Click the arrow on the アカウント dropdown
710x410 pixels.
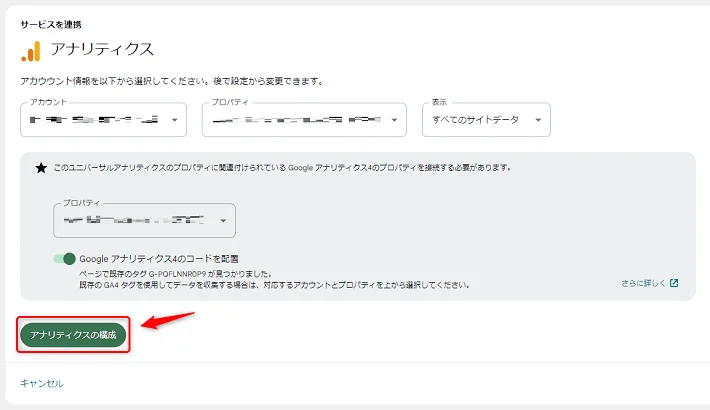pos(176,120)
